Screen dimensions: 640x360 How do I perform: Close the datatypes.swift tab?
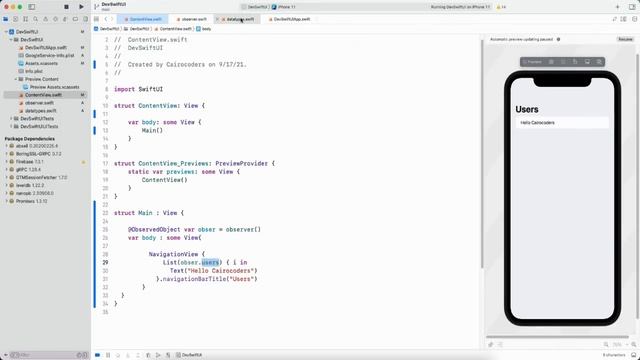click(x=218, y=19)
